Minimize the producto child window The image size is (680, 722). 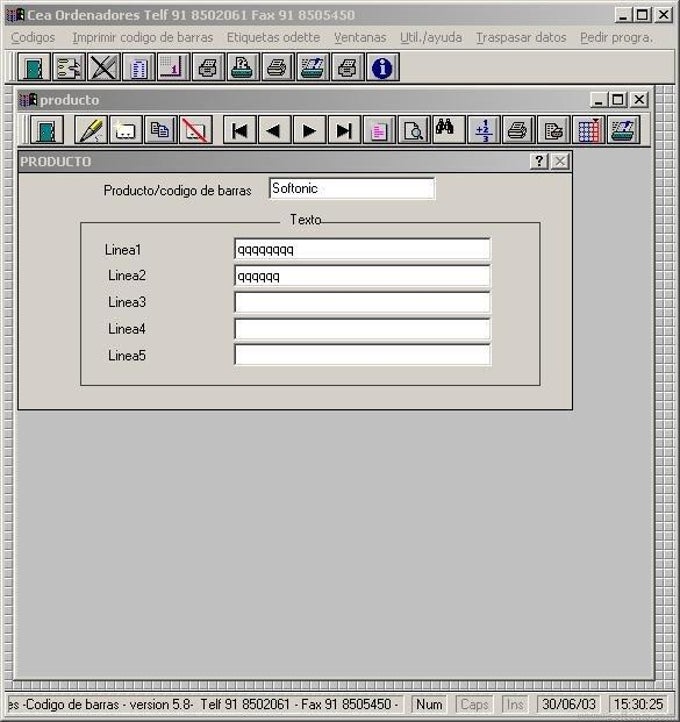click(599, 99)
